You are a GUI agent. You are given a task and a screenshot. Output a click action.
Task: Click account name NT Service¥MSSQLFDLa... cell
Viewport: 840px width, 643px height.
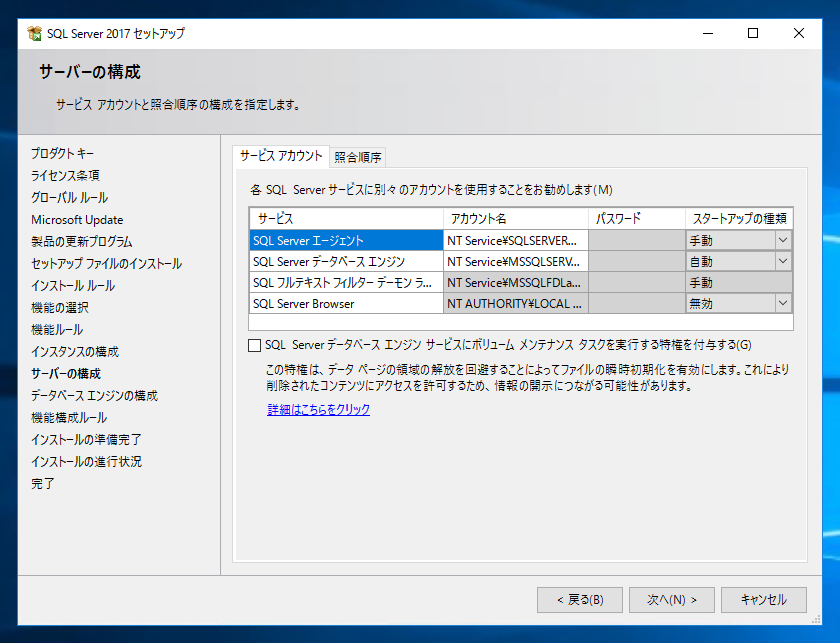[516, 282]
